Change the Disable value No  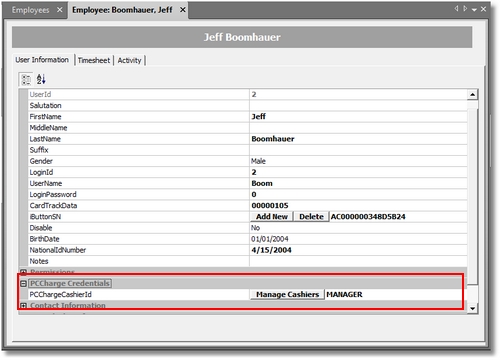click(x=358, y=228)
